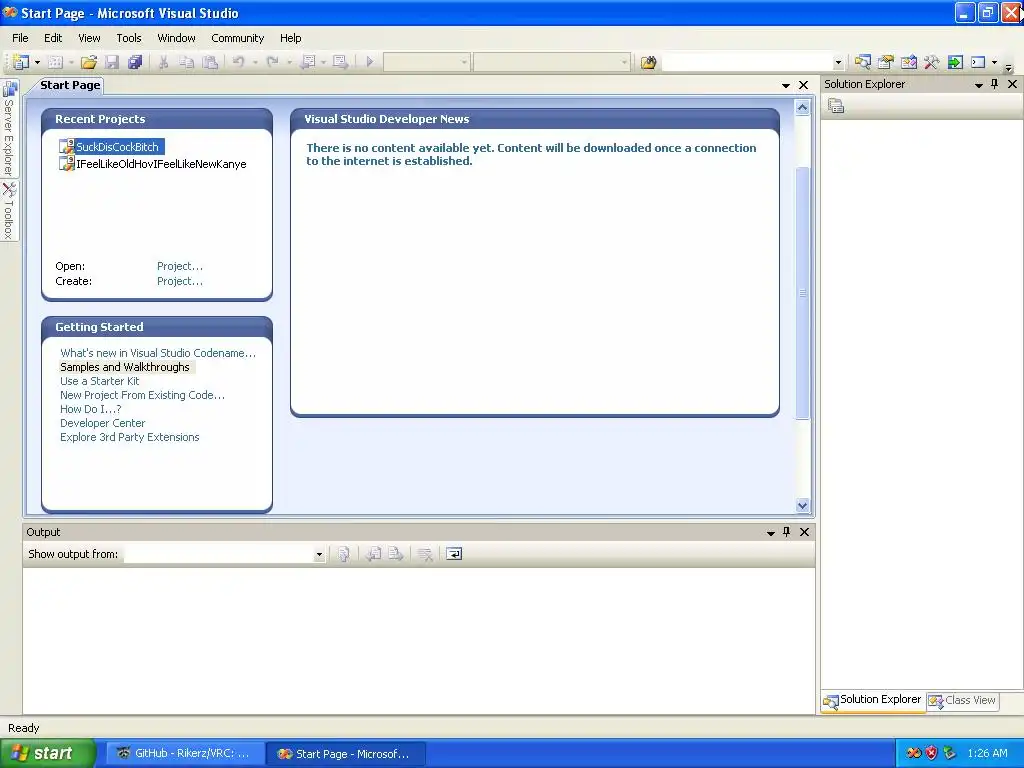Open the Find combo box dropdown arrow
This screenshot has width=1024, height=768.
(839, 63)
